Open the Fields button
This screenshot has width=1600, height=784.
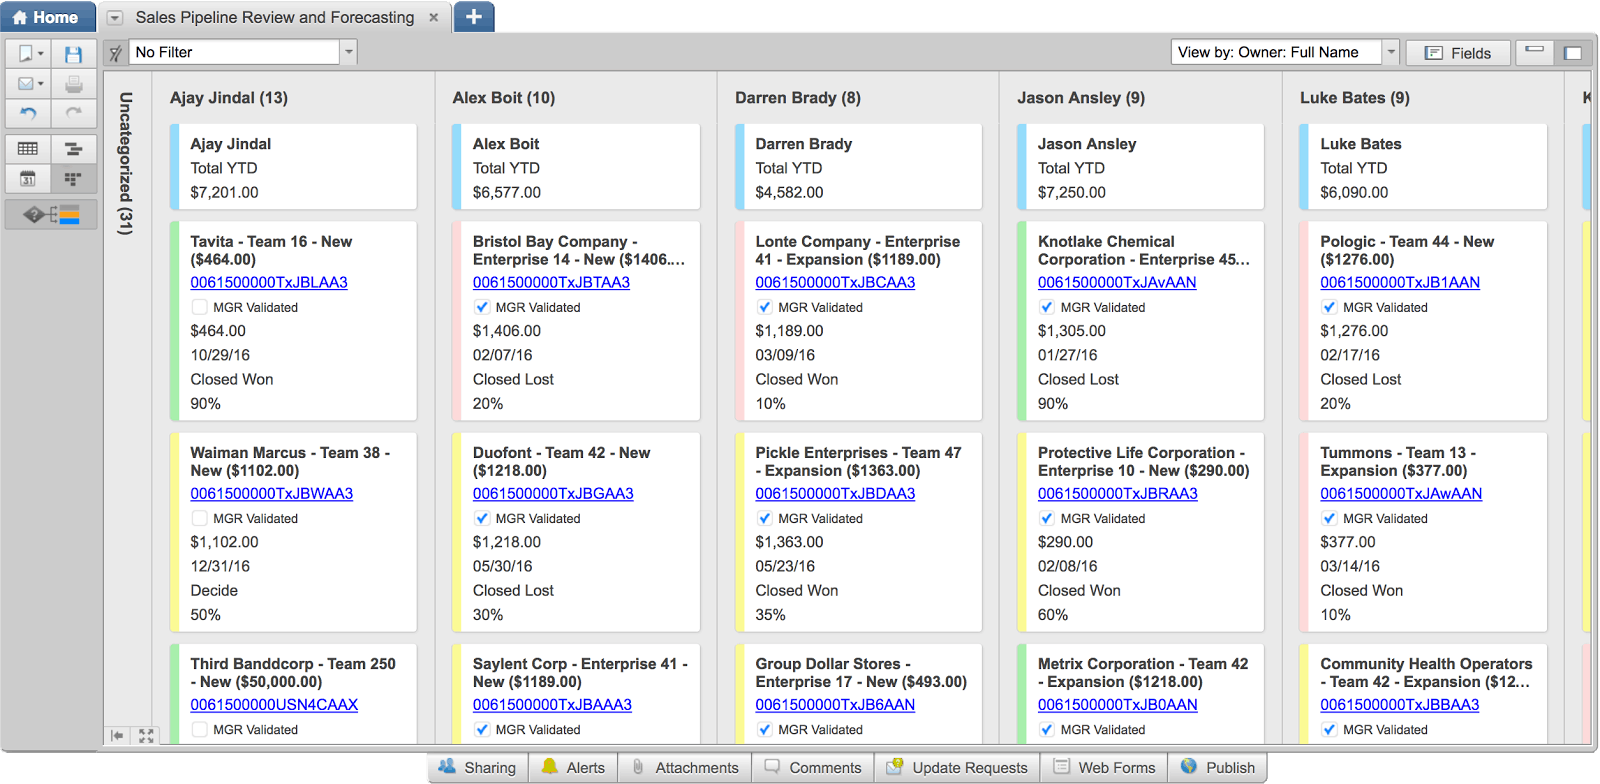1458,53
